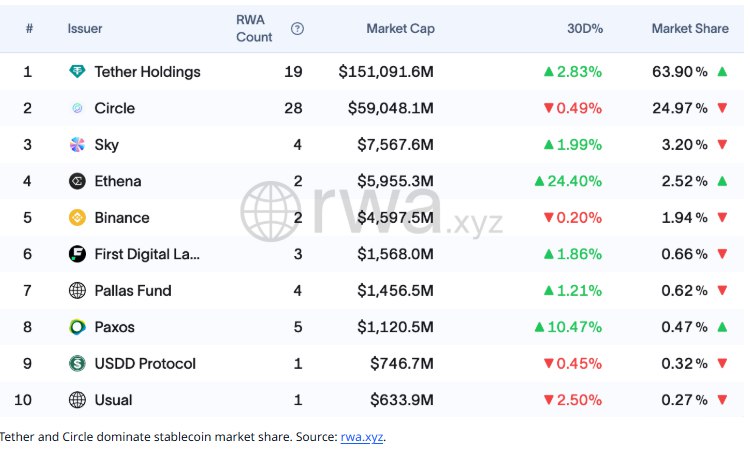Click the RWA count 19 in Tether row

tap(293, 72)
